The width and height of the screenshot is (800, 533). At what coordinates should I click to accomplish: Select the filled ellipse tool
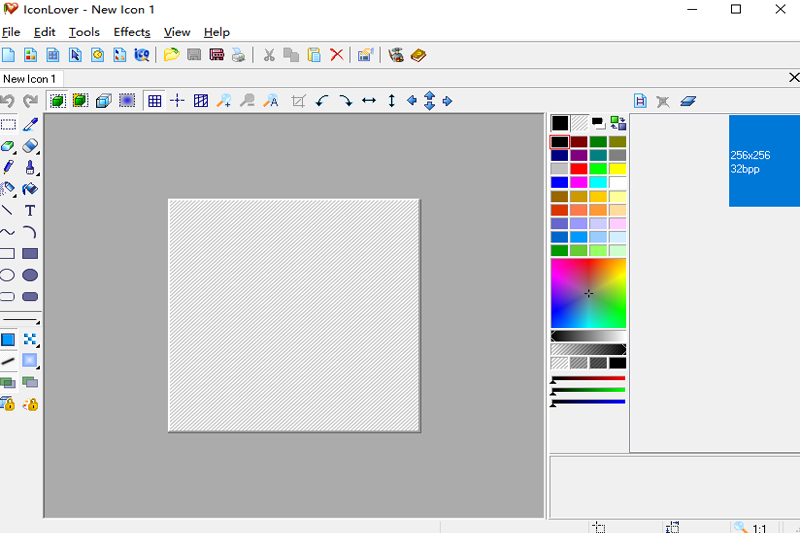tap(30, 275)
